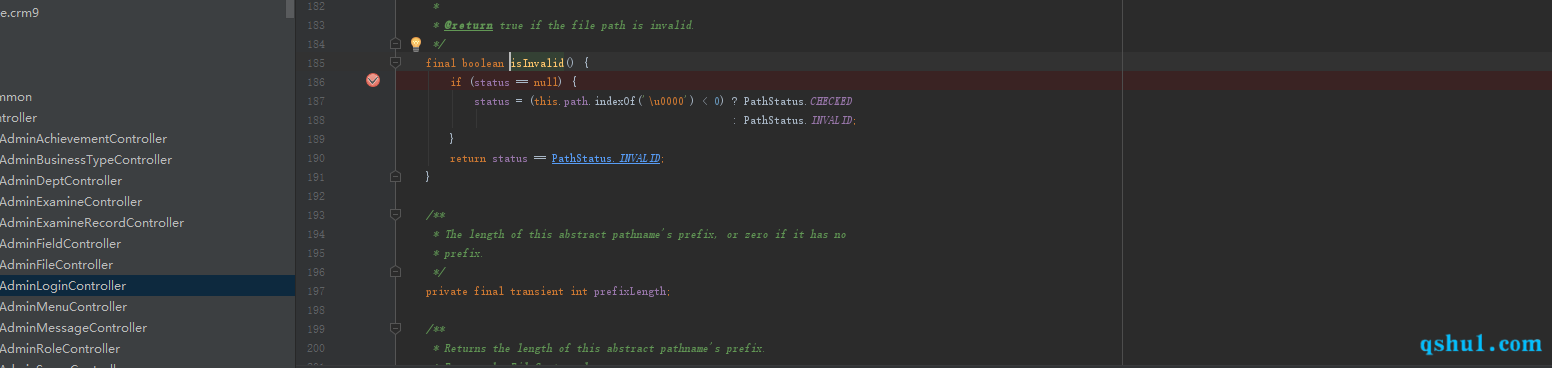Image resolution: width=1552 pixels, height=368 pixels.
Task: Select AdminRoleController in the project tree
Action: point(60,349)
